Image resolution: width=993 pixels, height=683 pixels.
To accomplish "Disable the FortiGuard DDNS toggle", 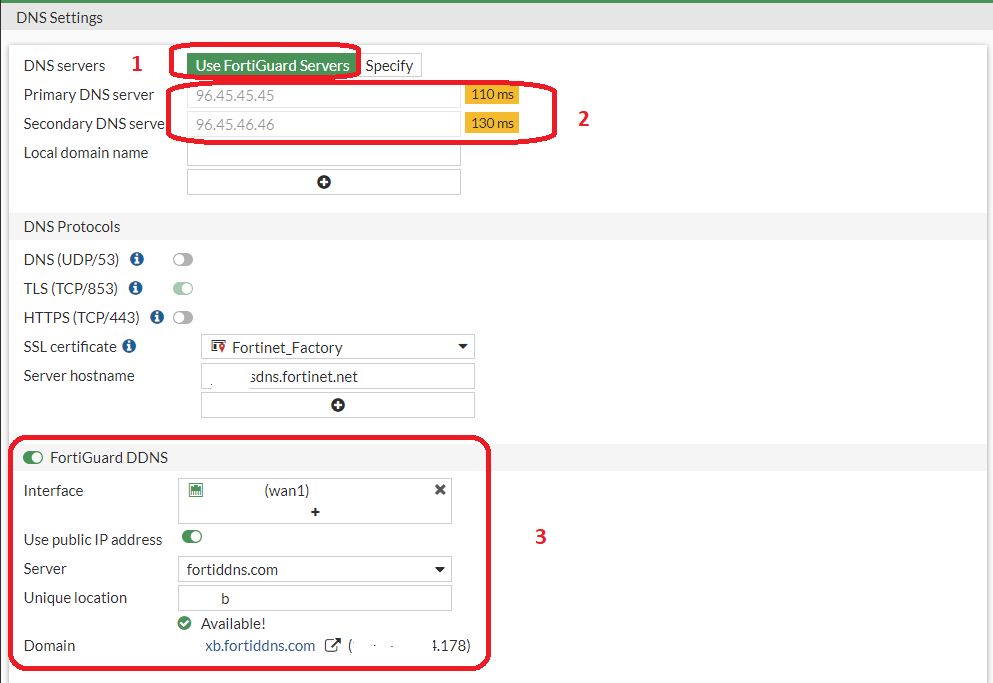I will [33, 457].
